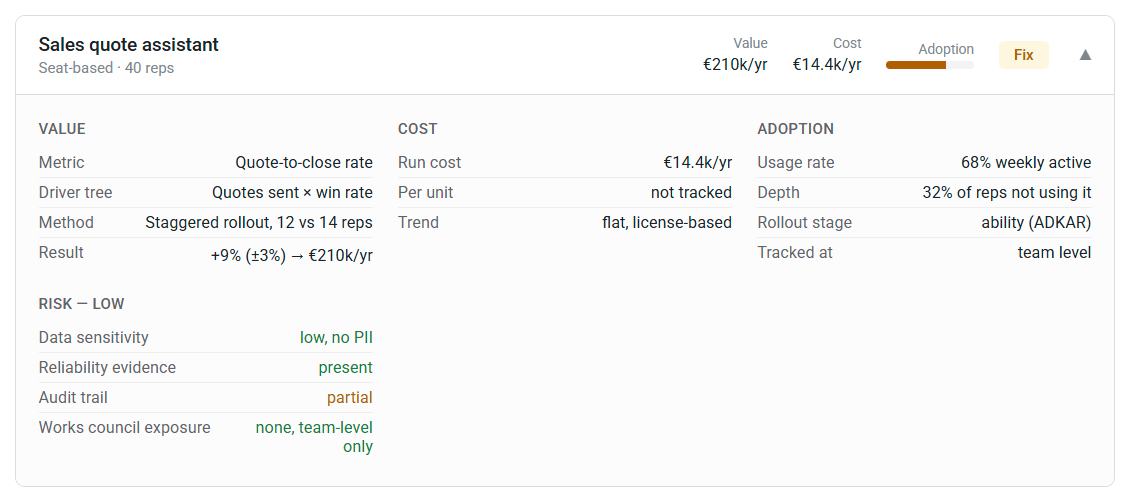
Task: Click '32% of reps not using it'
Action: [x=1007, y=193]
